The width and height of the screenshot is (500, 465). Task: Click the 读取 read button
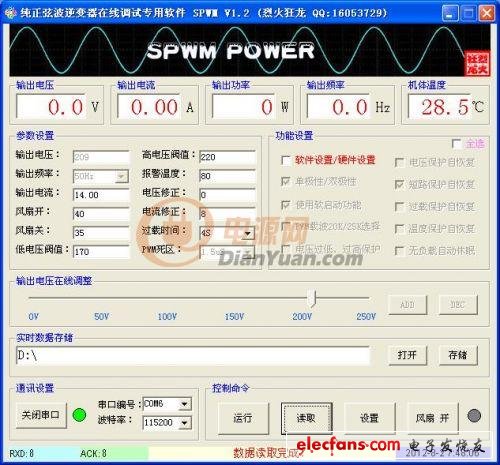pos(306,418)
